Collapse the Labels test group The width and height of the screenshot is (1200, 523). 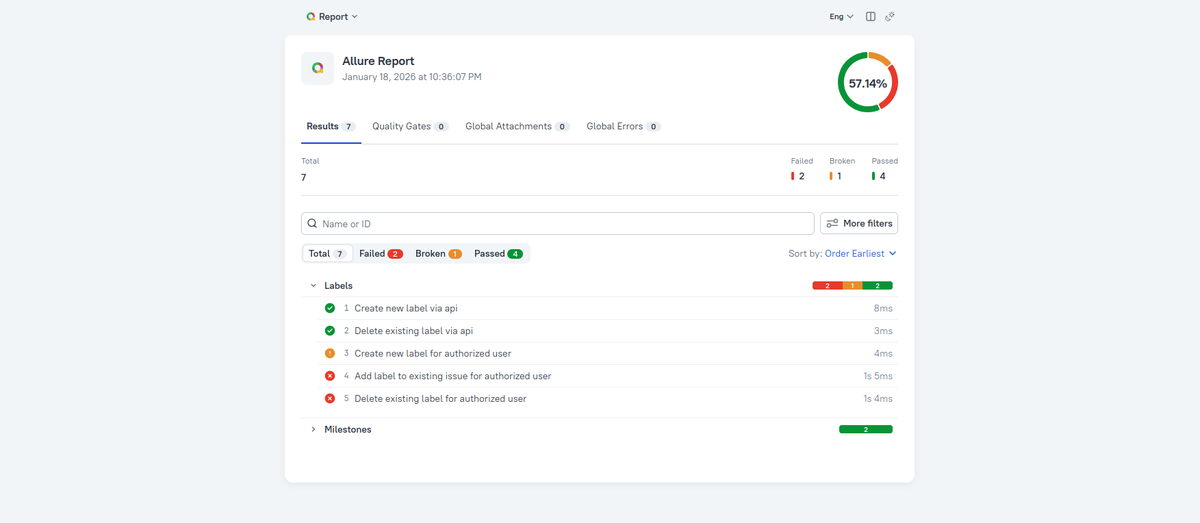click(x=313, y=286)
